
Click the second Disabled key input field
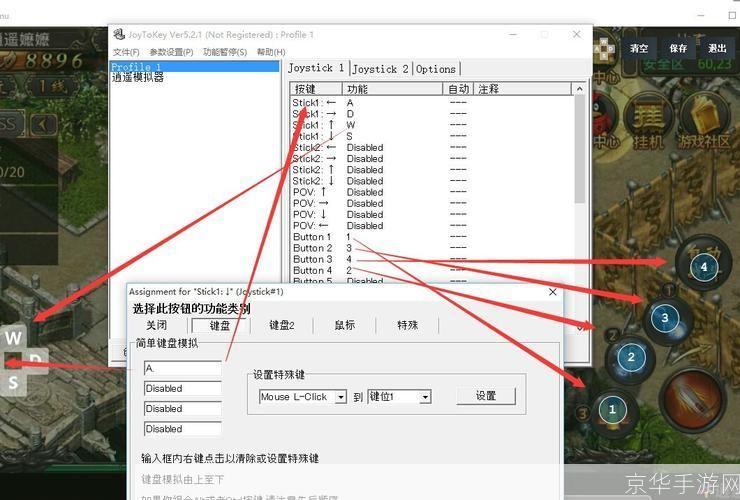(183, 389)
